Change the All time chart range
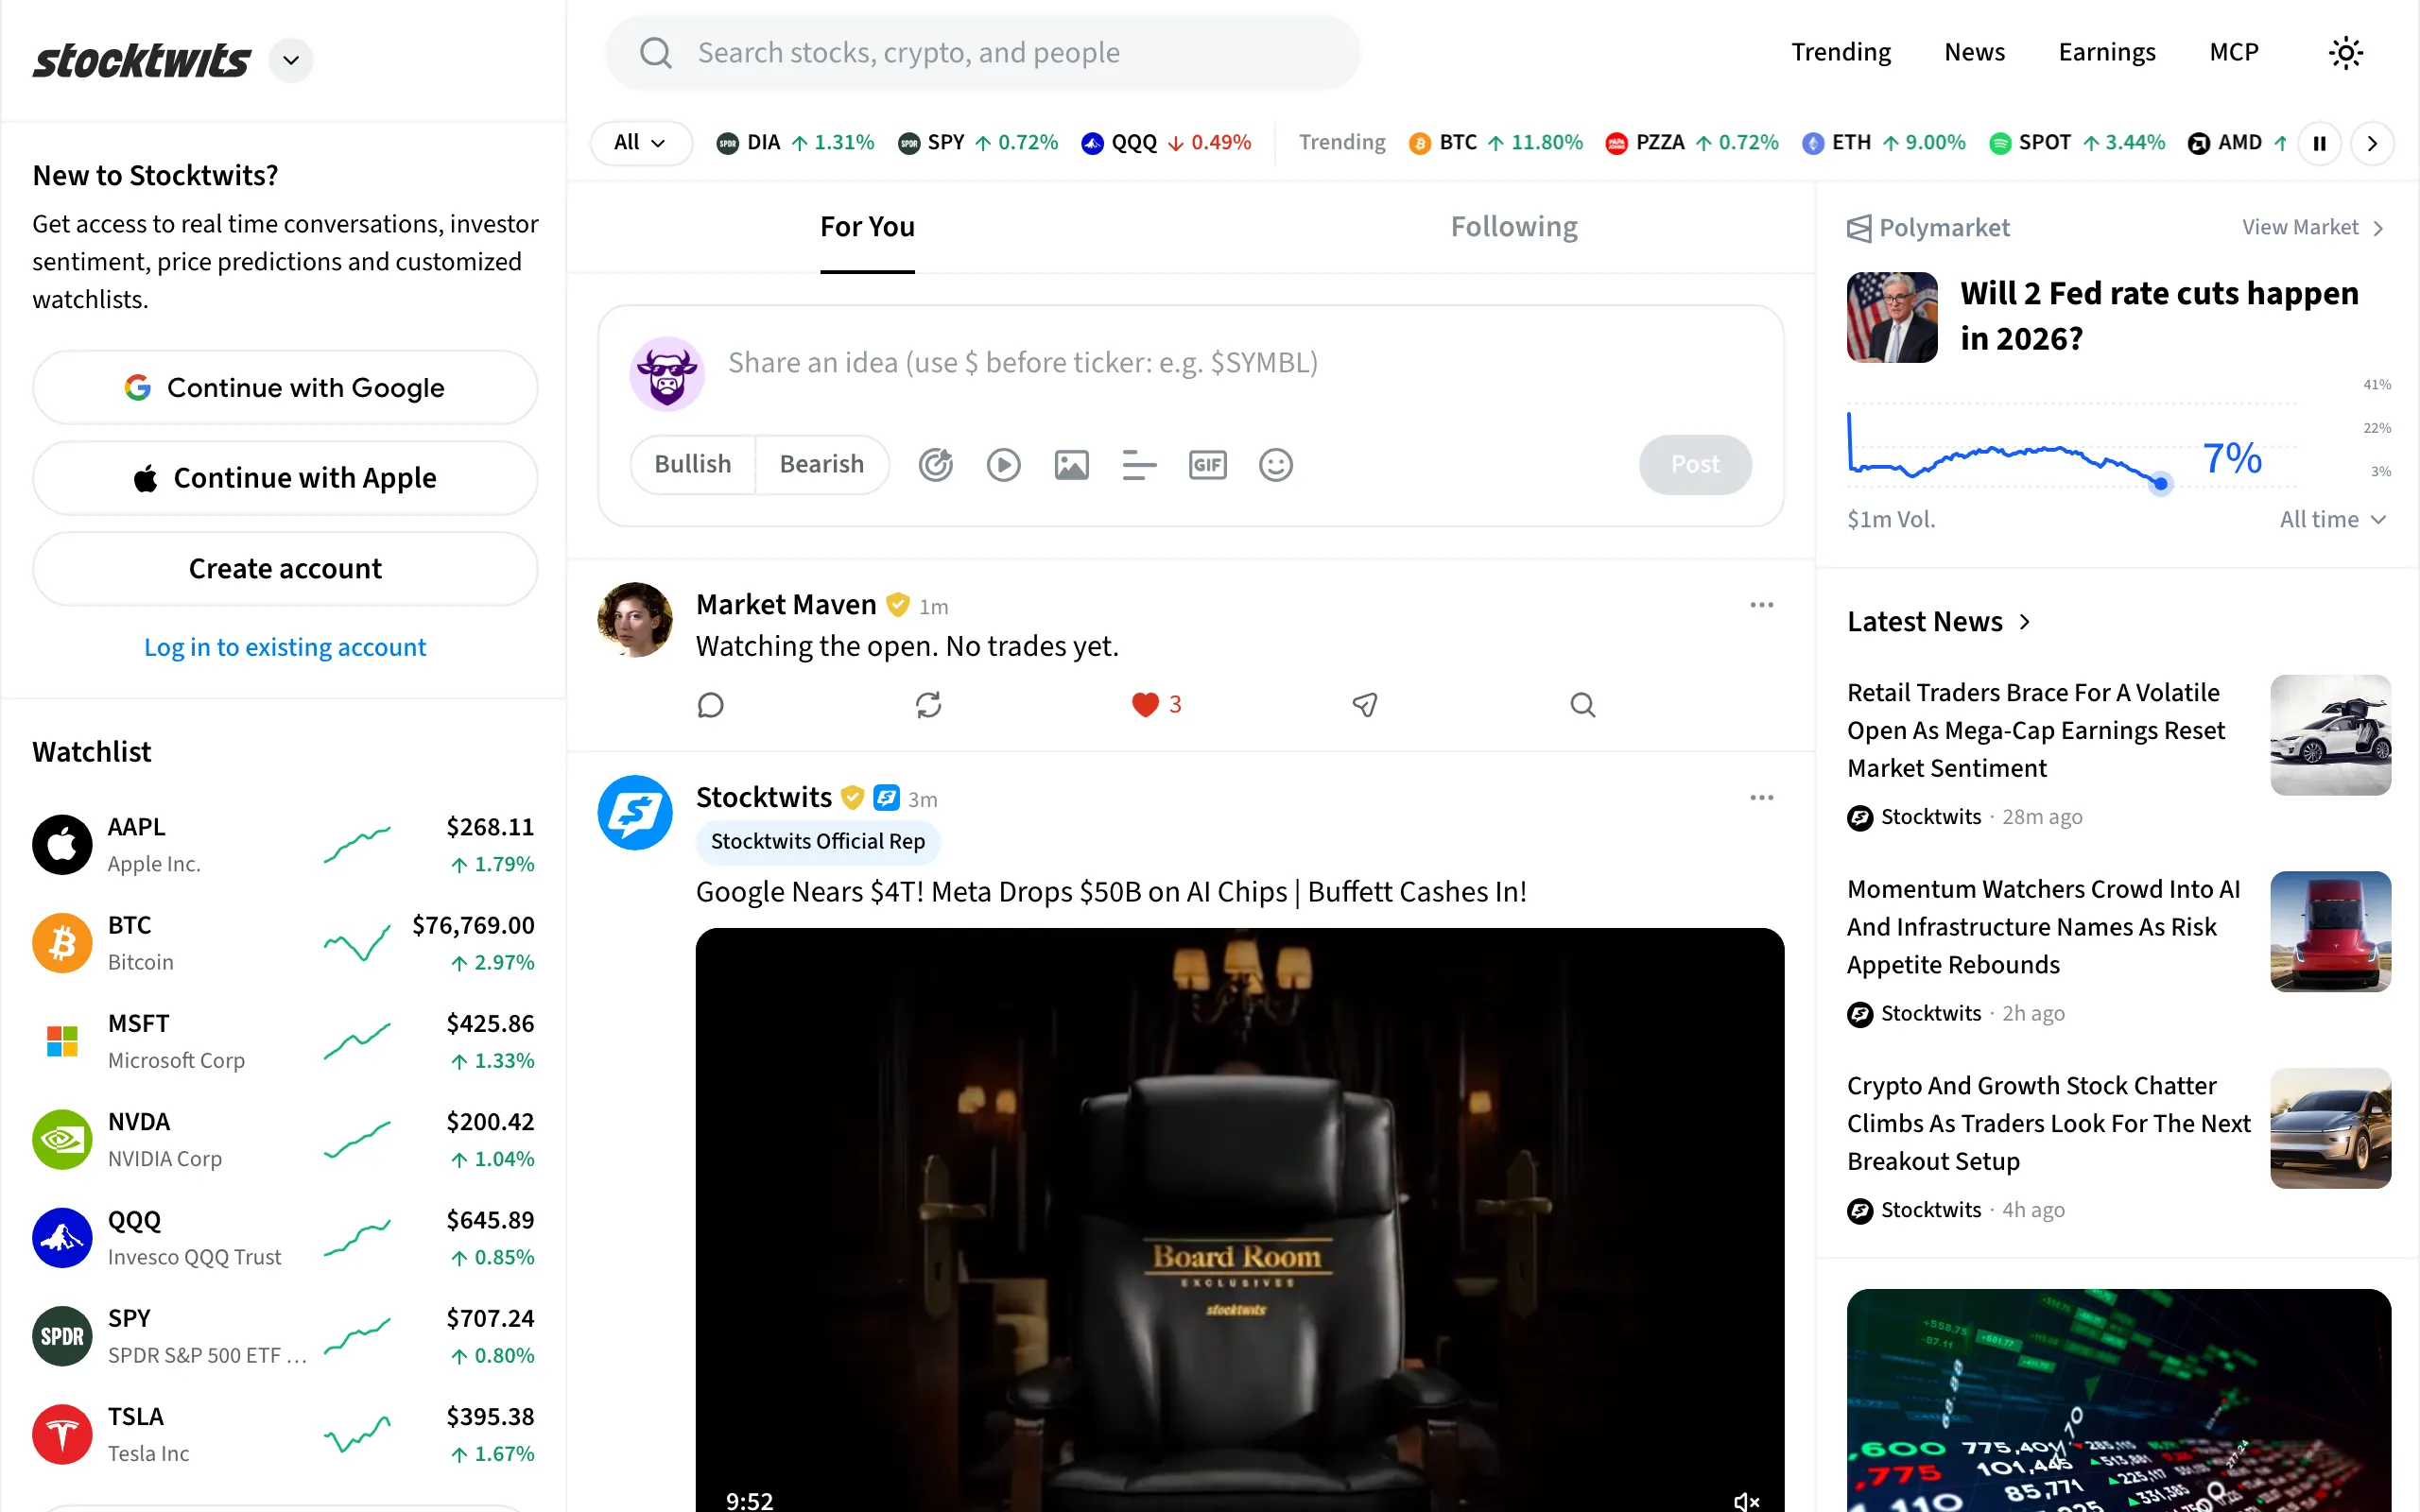The height and width of the screenshot is (1512, 2420). [2333, 519]
